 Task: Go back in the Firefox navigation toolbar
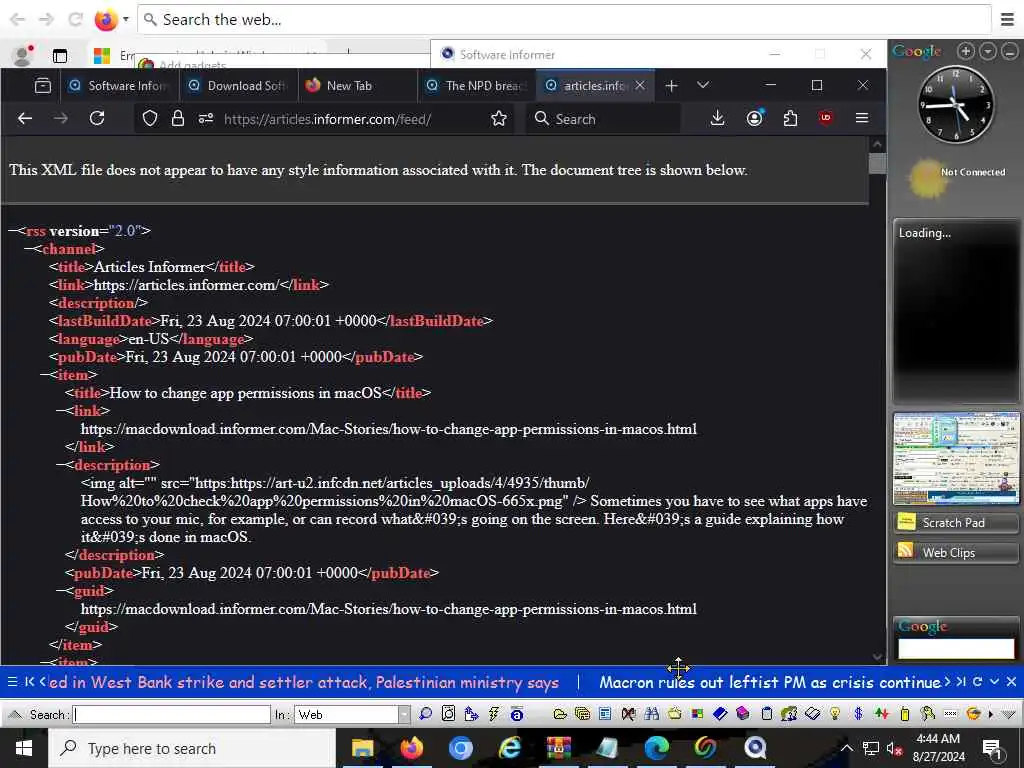pos(25,118)
